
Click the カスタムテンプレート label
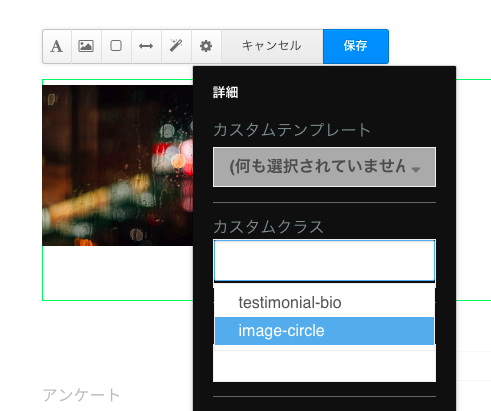pos(292,130)
